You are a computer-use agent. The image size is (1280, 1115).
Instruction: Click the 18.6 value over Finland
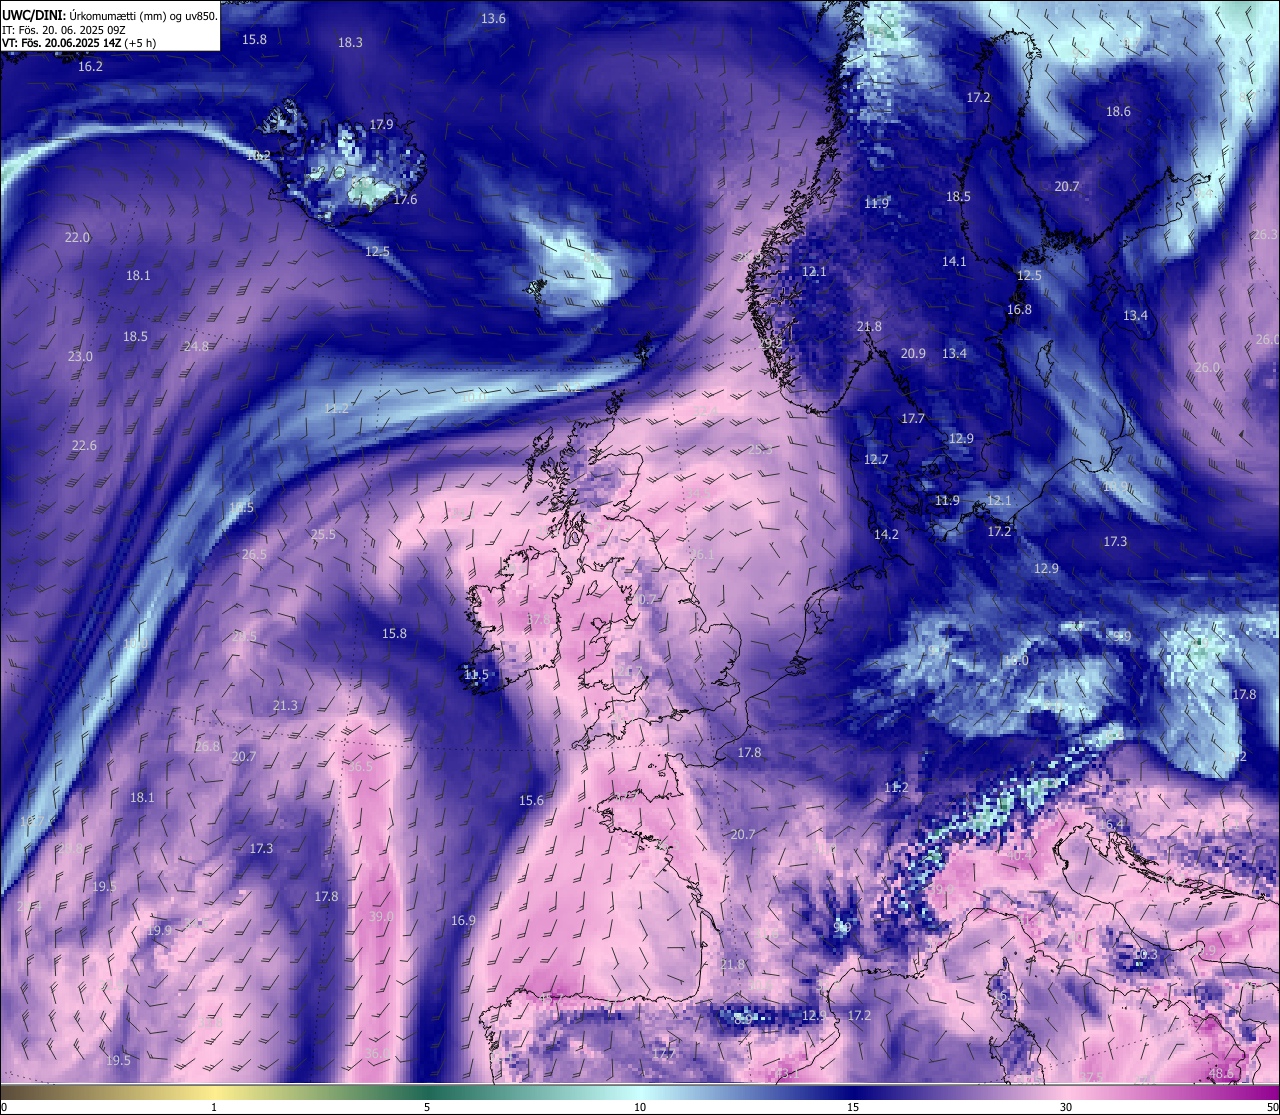(x=1118, y=112)
